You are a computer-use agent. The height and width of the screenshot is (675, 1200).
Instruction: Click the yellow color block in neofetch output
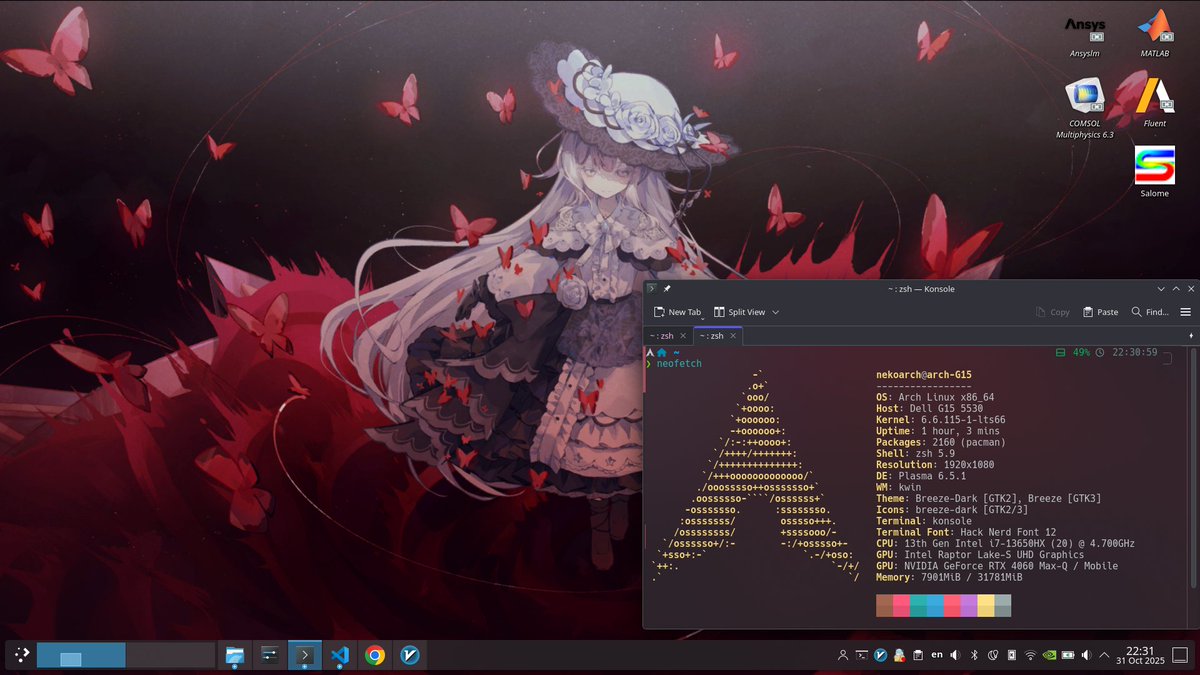[x=986, y=605]
